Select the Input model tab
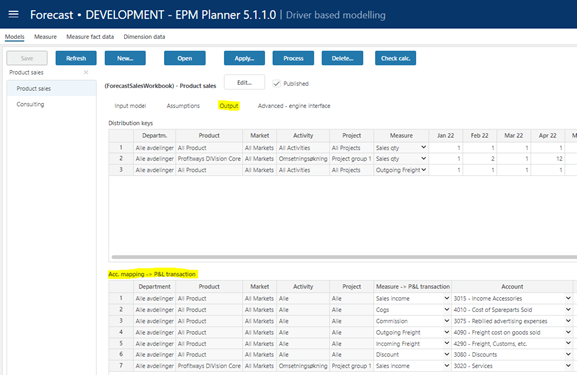 tap(130, 106)
